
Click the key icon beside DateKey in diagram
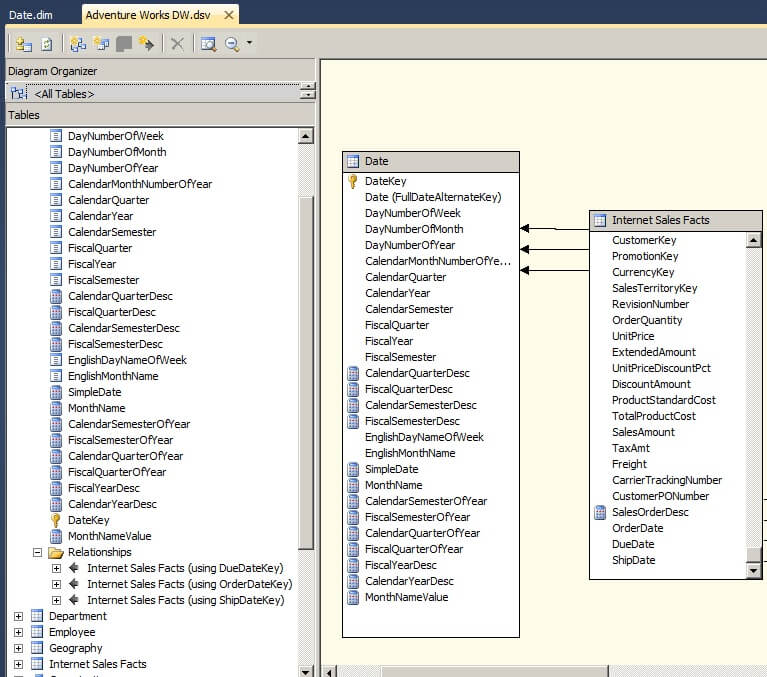(x=353, y=182)
